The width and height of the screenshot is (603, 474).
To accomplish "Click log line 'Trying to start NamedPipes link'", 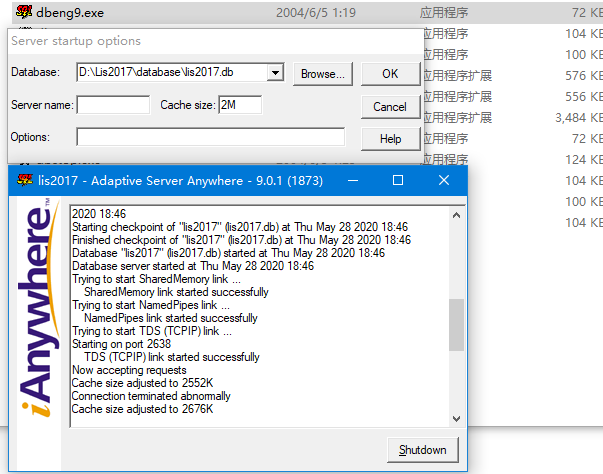I will click(151, 305).
